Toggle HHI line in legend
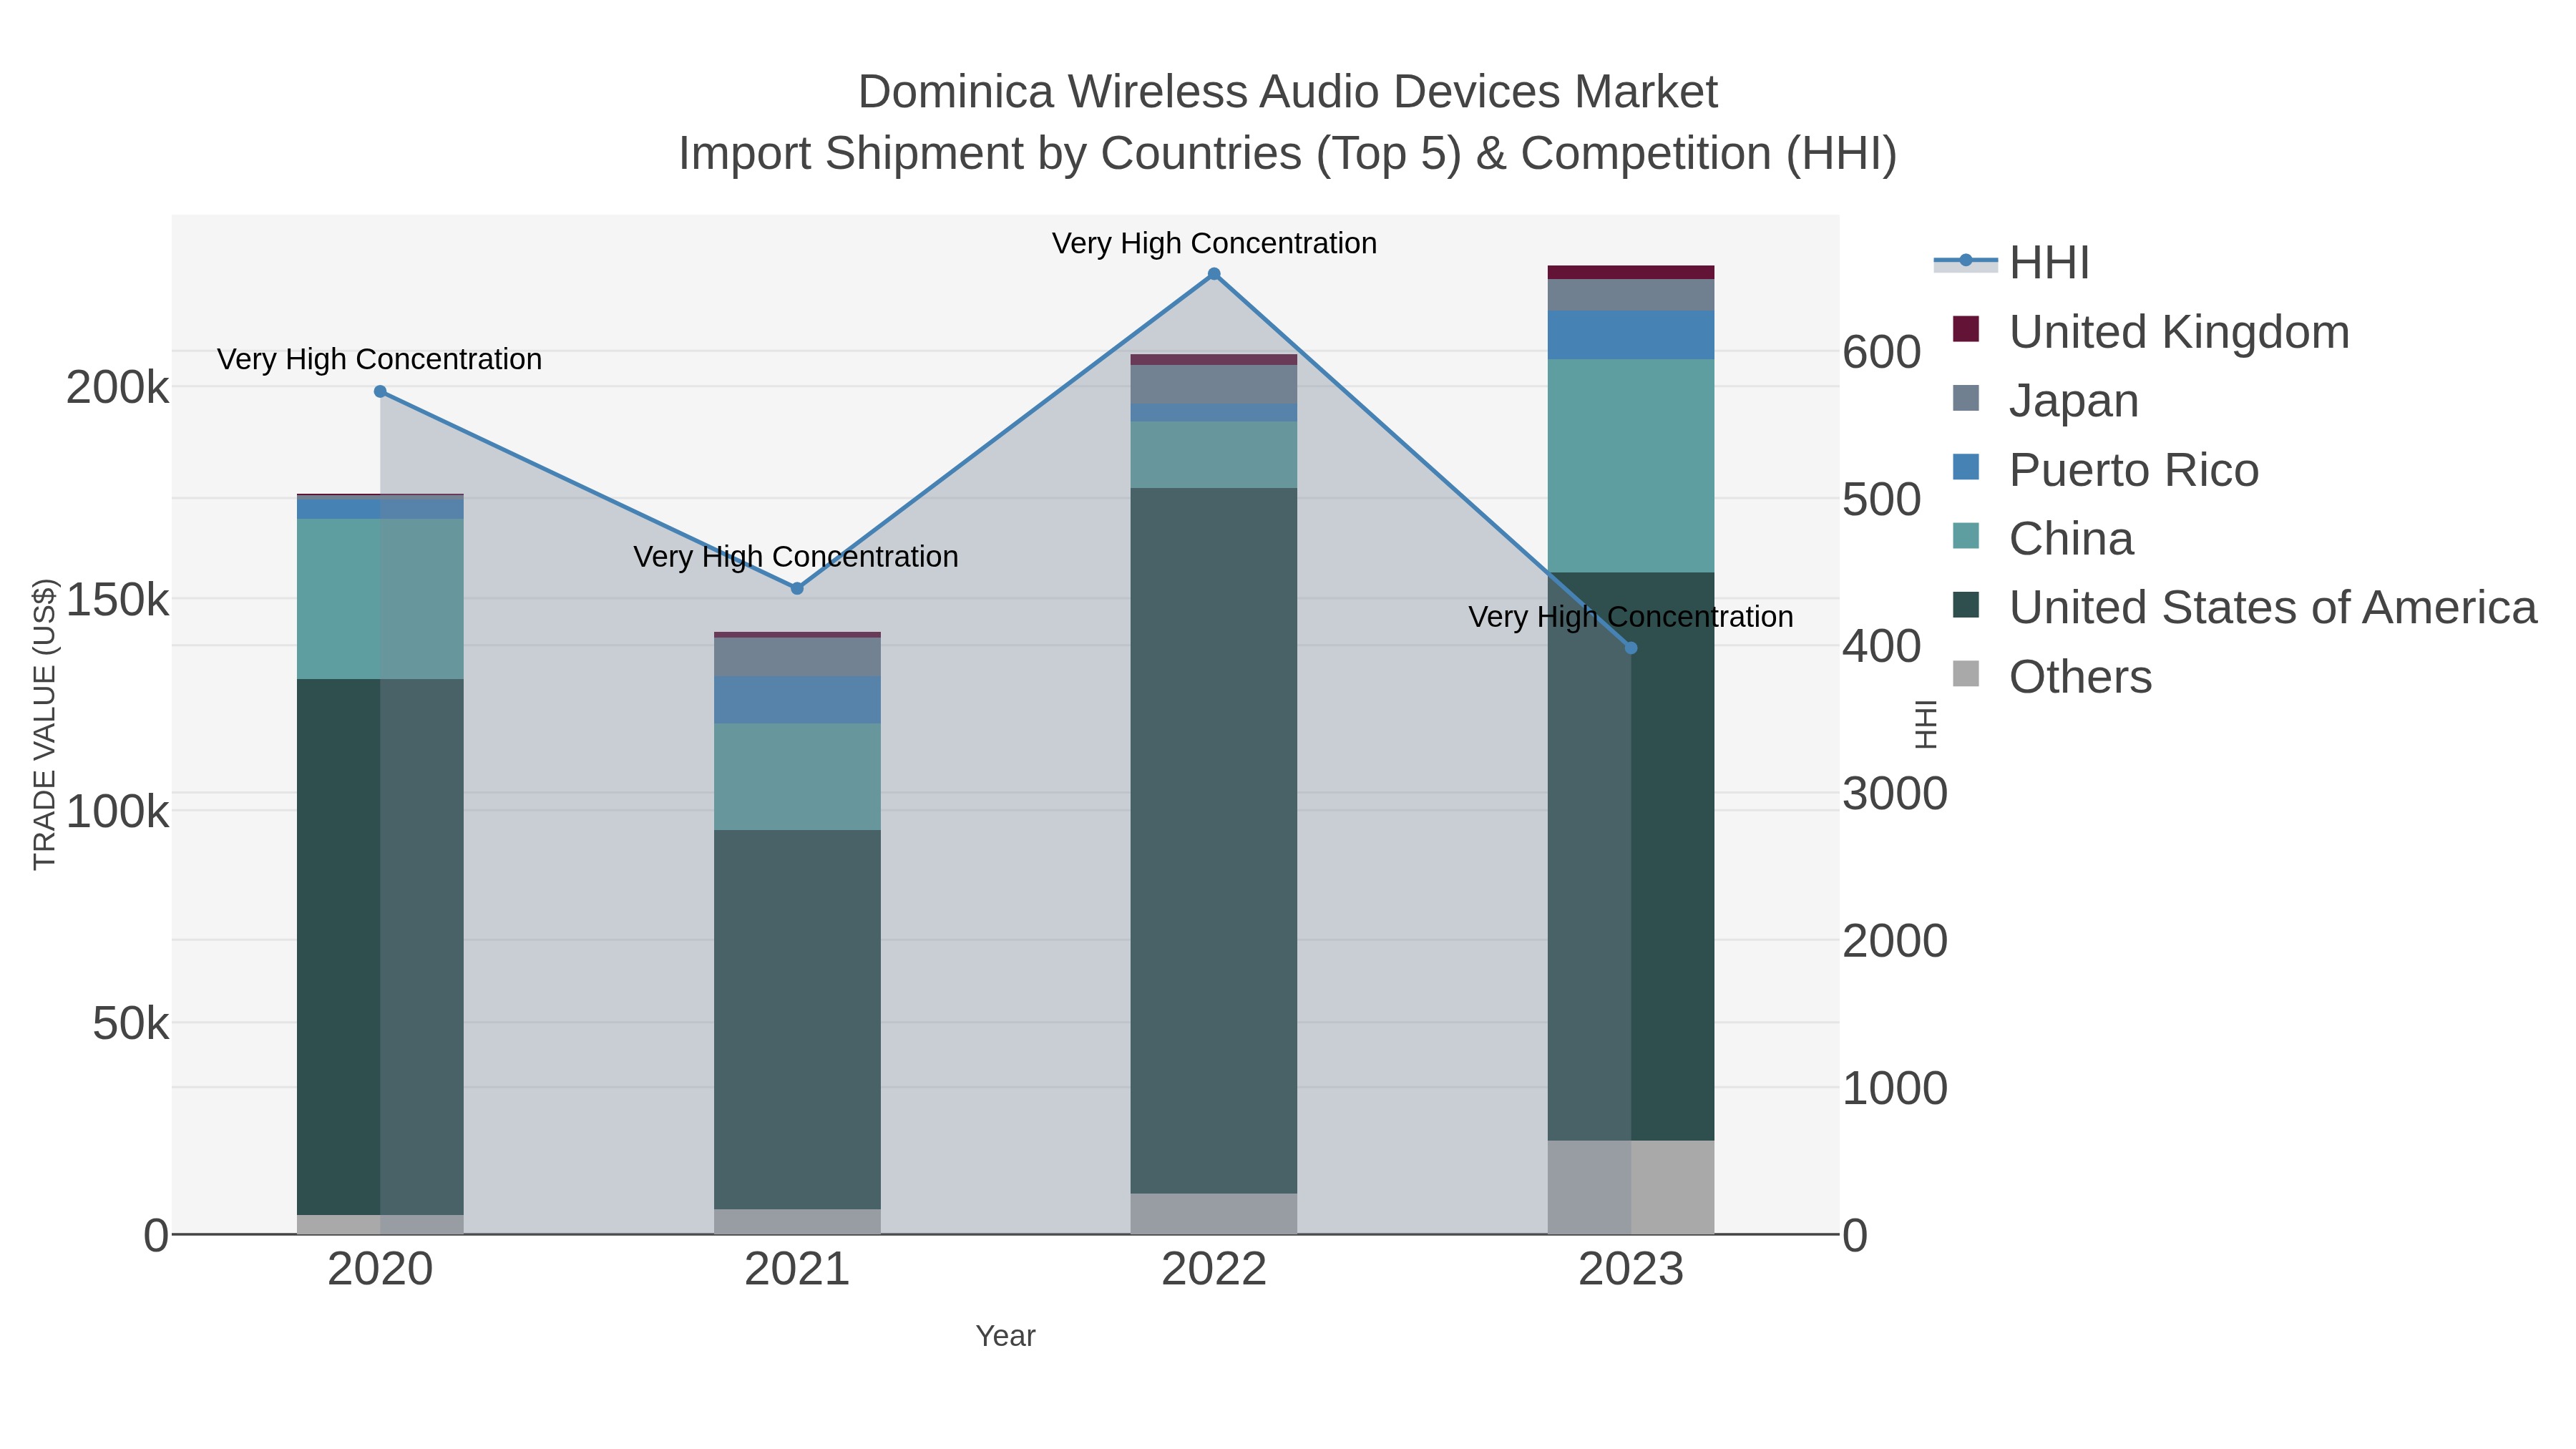Image resolution: width=2576 pixels, height=1449 pixels. tap(2012, 263)
